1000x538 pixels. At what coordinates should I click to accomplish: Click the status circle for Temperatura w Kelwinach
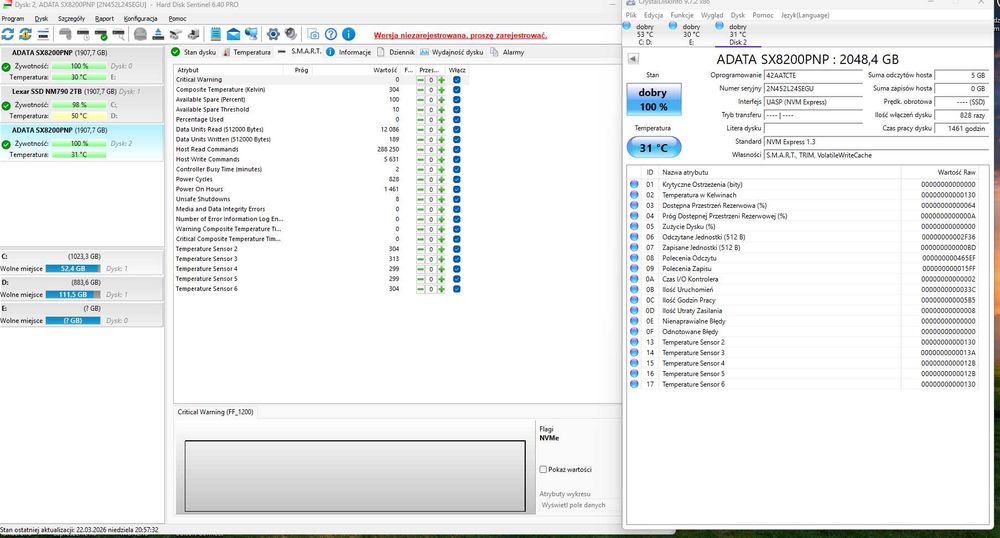pos(634,195)
